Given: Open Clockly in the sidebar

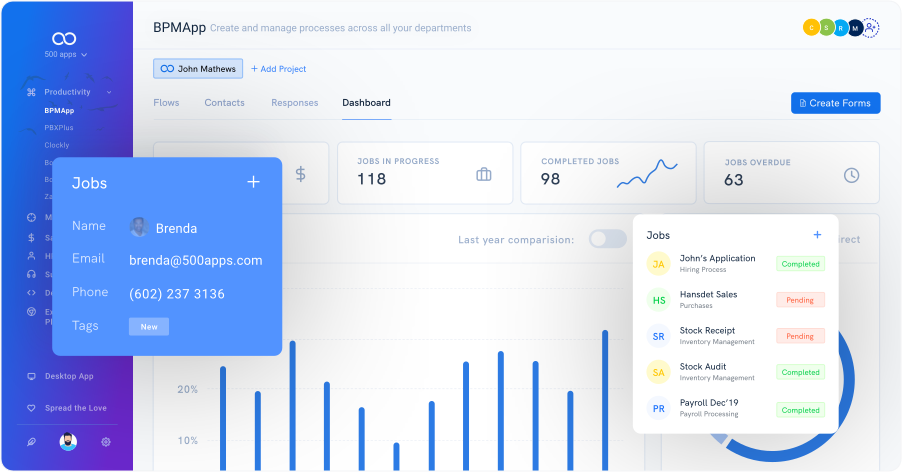Looking at the screenshot, I should coord(56,145).
